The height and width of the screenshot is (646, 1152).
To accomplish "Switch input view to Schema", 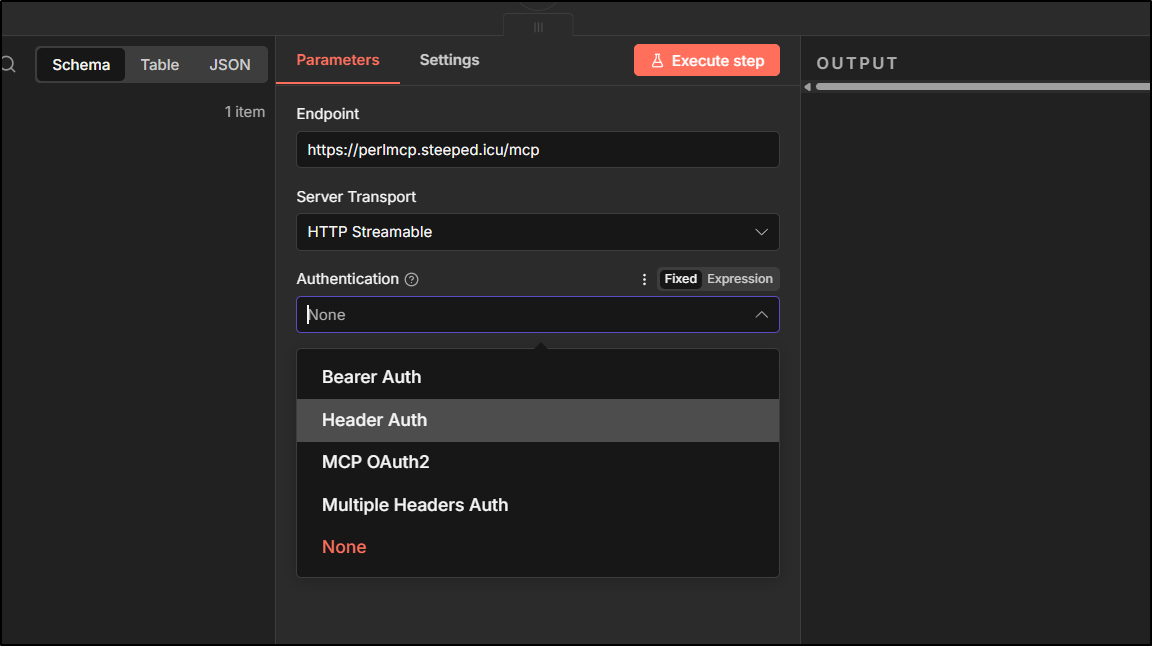I will point(81,65).
